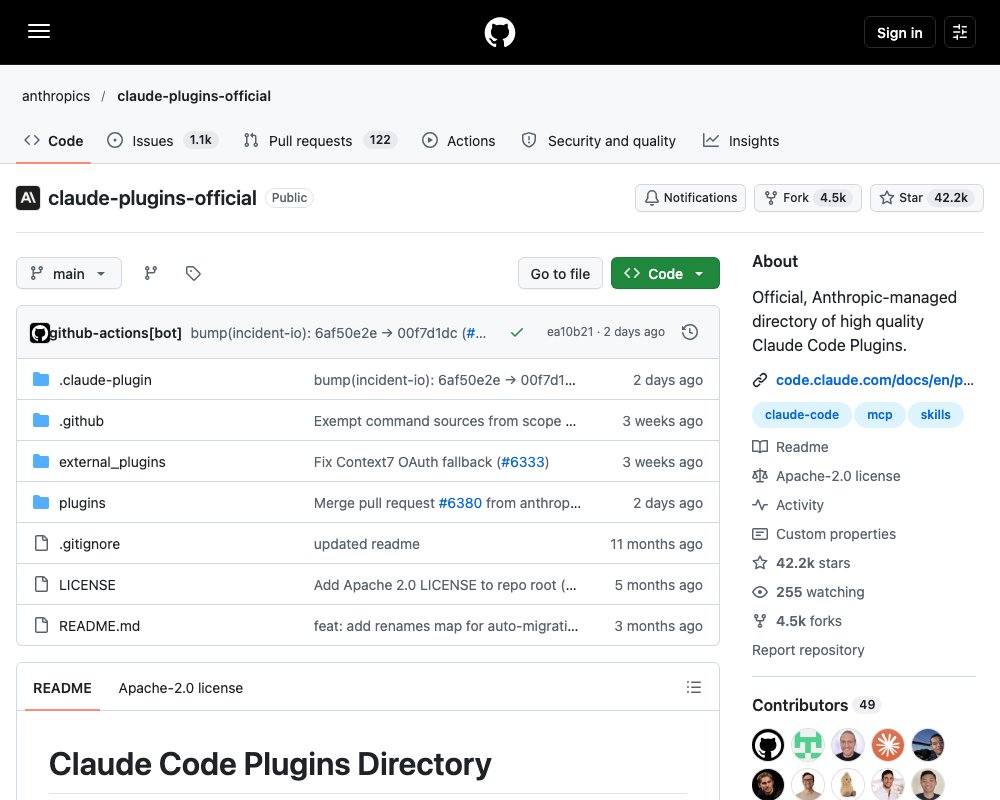Click the orange starburst contributor avatar
1000x800 pixels.
point(888,744)
